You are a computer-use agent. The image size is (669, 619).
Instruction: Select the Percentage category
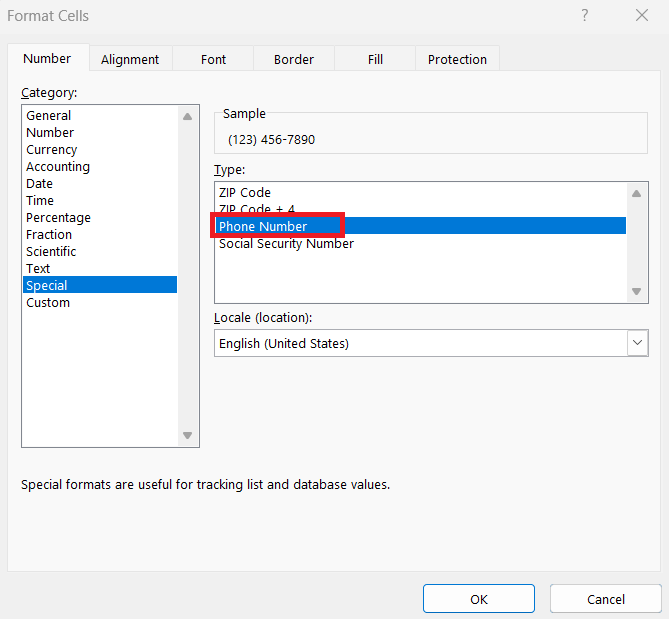(100, 218)
